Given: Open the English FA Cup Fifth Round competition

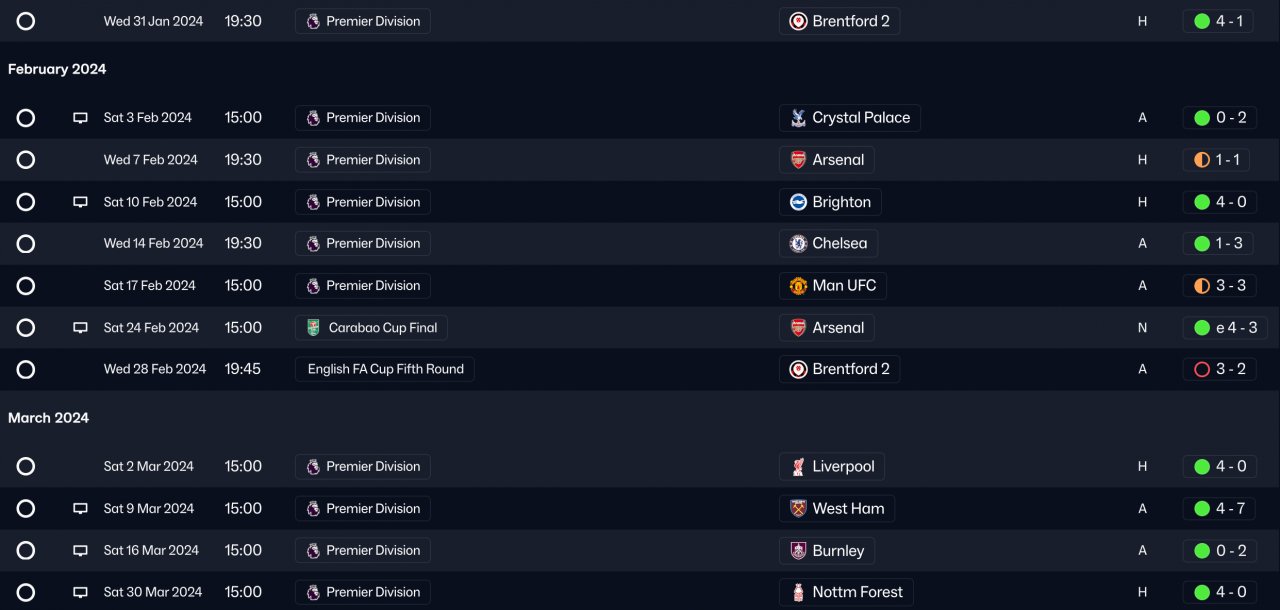Looking at the screenshot, I should point(385,369).
